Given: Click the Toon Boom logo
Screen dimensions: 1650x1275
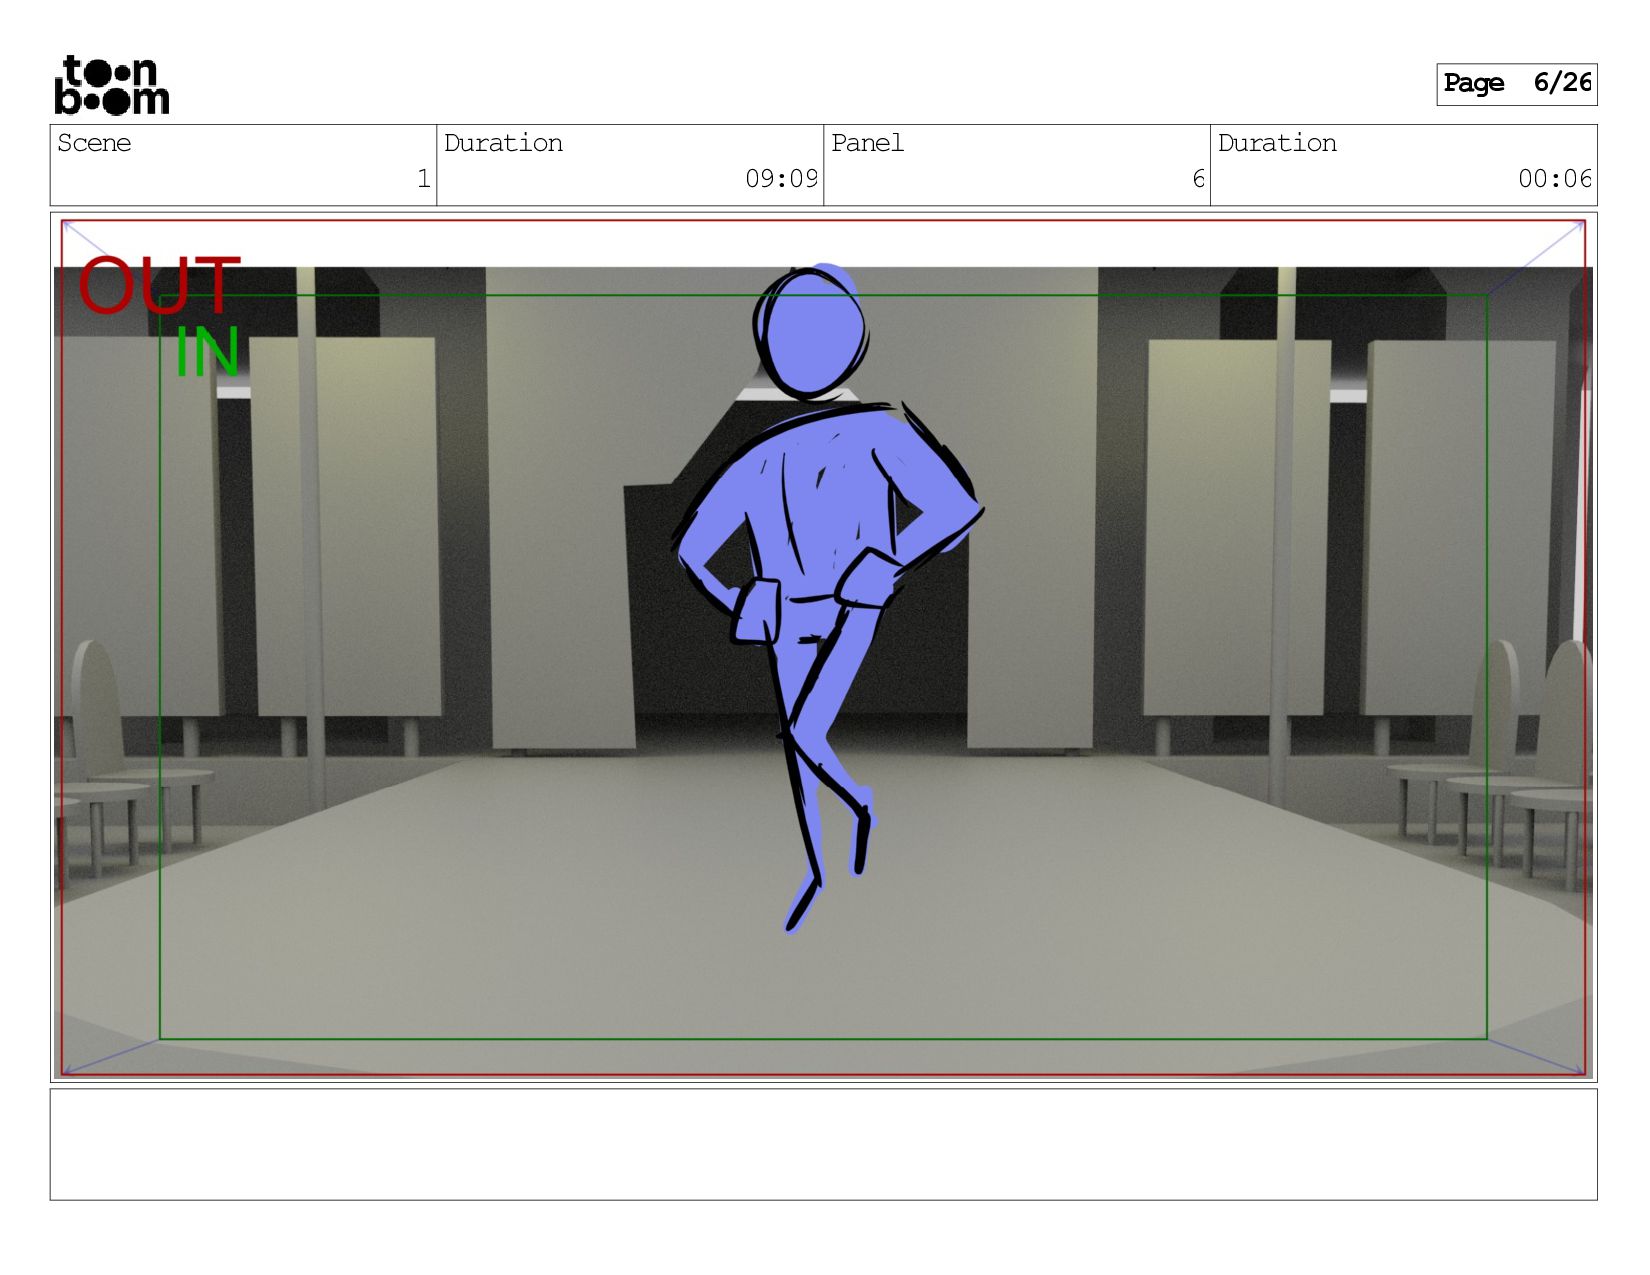Looking at the screenshot, I should [111, 85].
